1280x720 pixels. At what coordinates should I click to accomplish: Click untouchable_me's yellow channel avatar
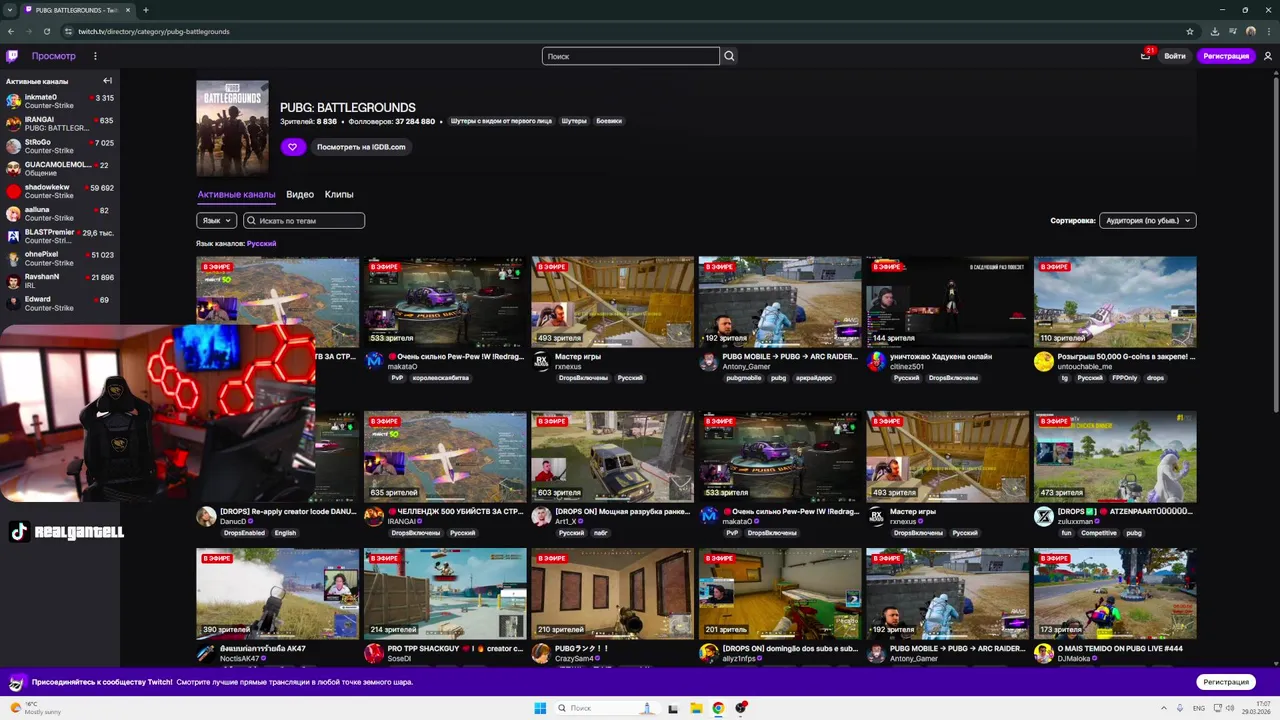click(1043, 362)
